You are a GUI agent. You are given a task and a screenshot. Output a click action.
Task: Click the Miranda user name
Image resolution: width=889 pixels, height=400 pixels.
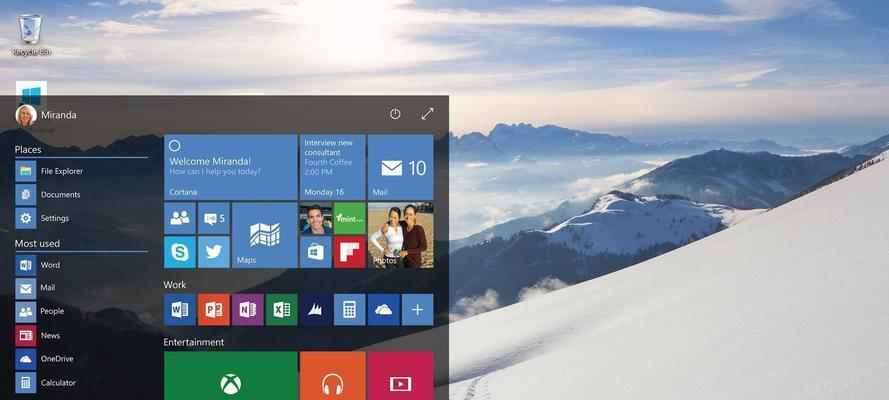click(x=58, y=115)
